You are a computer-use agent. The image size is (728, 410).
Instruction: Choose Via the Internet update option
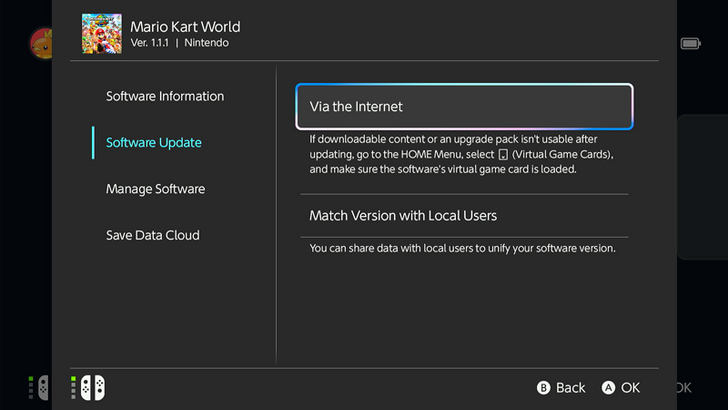[x=464, y=106]
